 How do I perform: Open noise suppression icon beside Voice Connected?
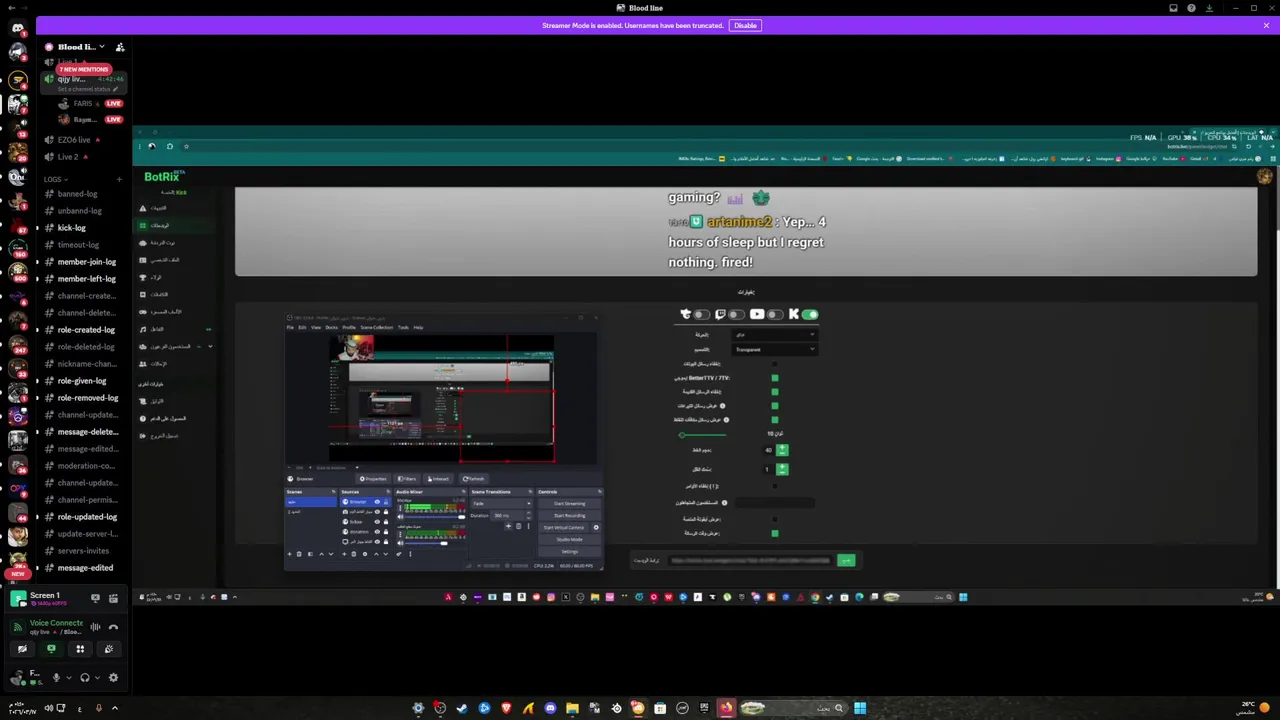[x=95, y=627]
